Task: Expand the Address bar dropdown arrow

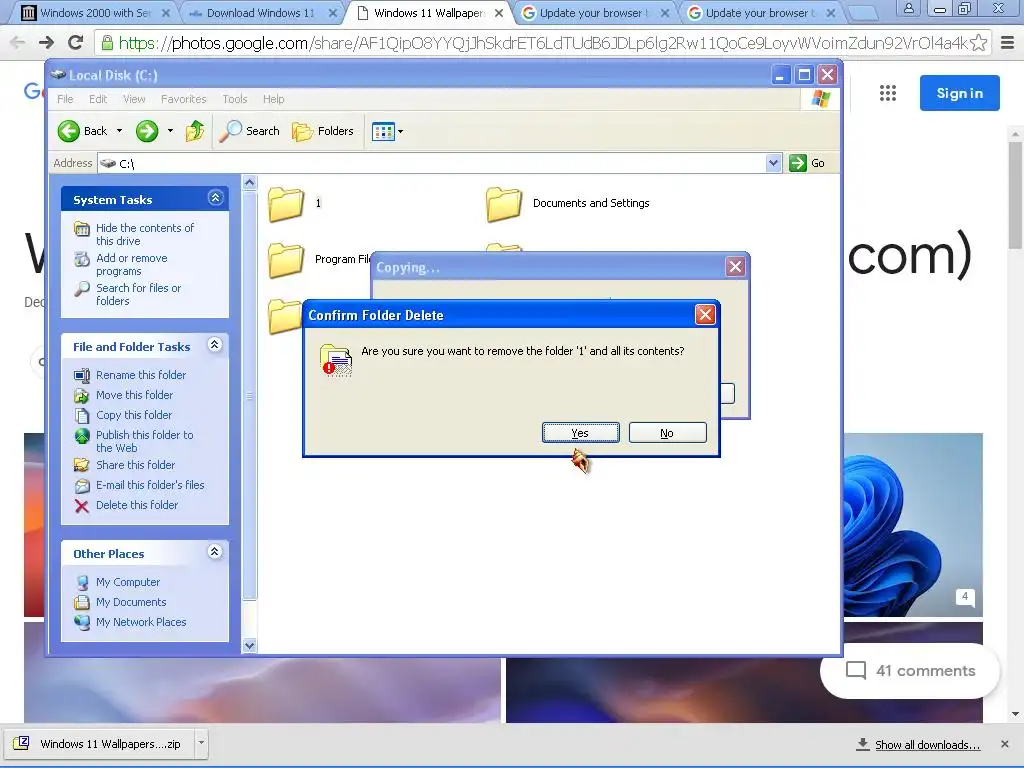Action: 773,163
